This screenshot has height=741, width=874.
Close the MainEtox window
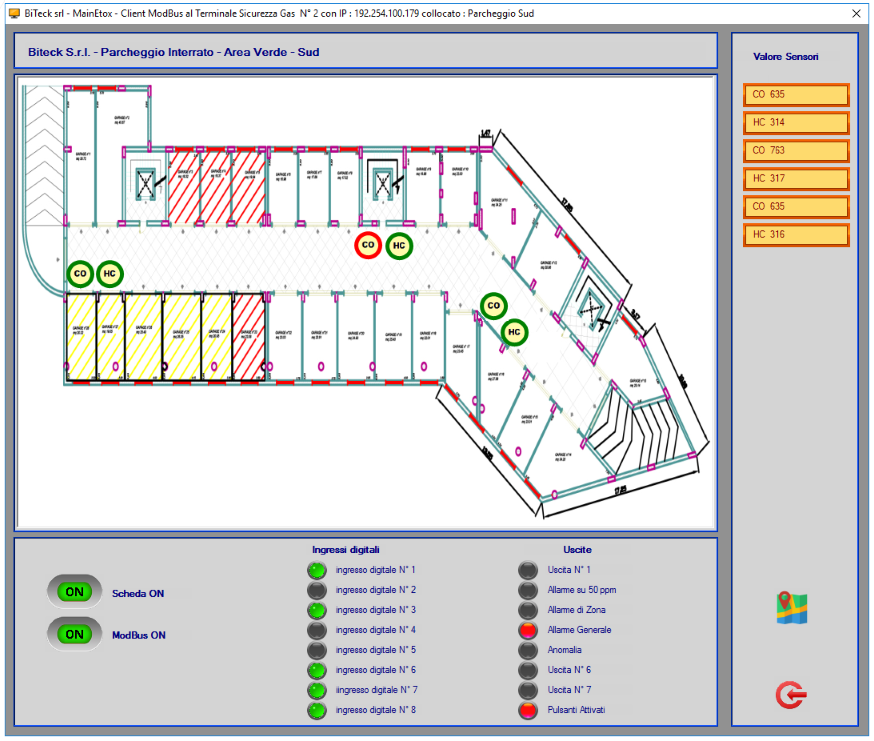pyautogui.click(x=856, y=13)
